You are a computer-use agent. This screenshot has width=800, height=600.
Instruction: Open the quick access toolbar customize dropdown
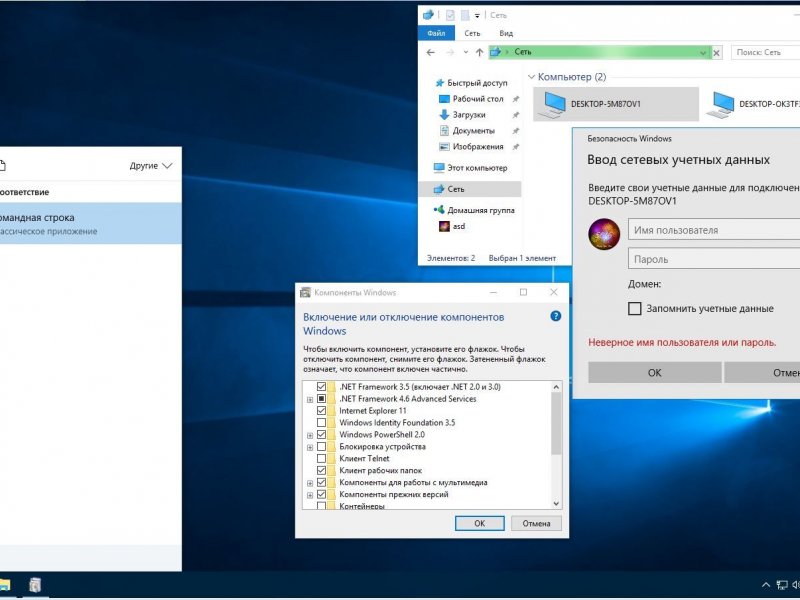(477, 16)
